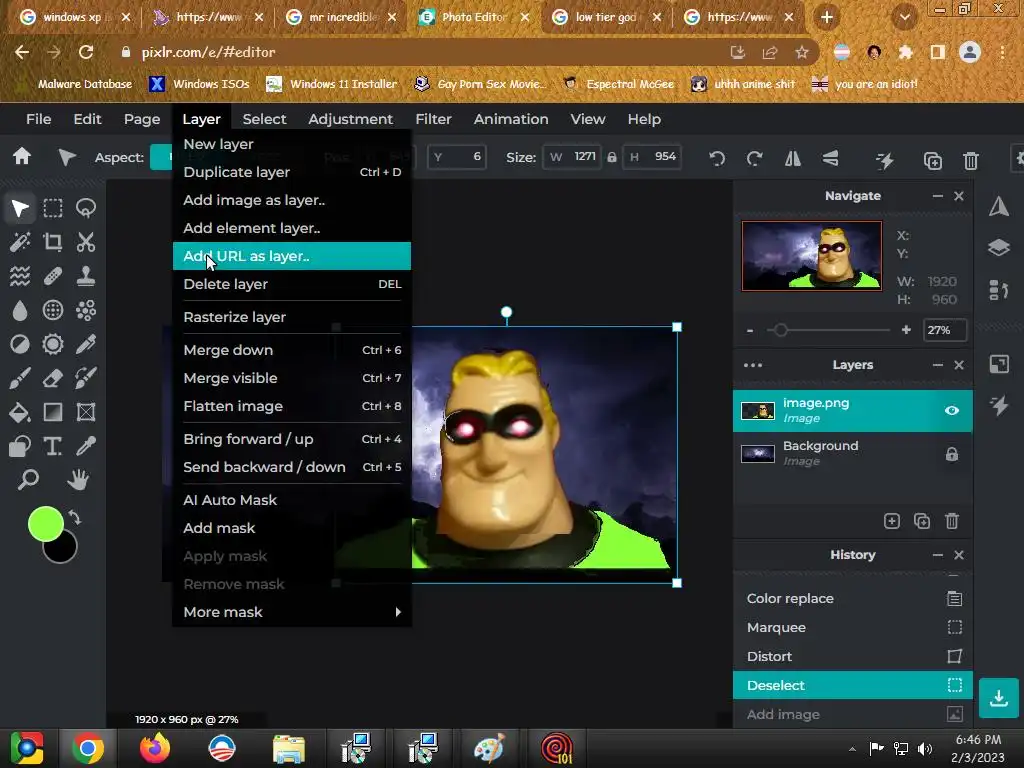Click the black background color swatch
1024x768 pixels.
coord(63,551)
